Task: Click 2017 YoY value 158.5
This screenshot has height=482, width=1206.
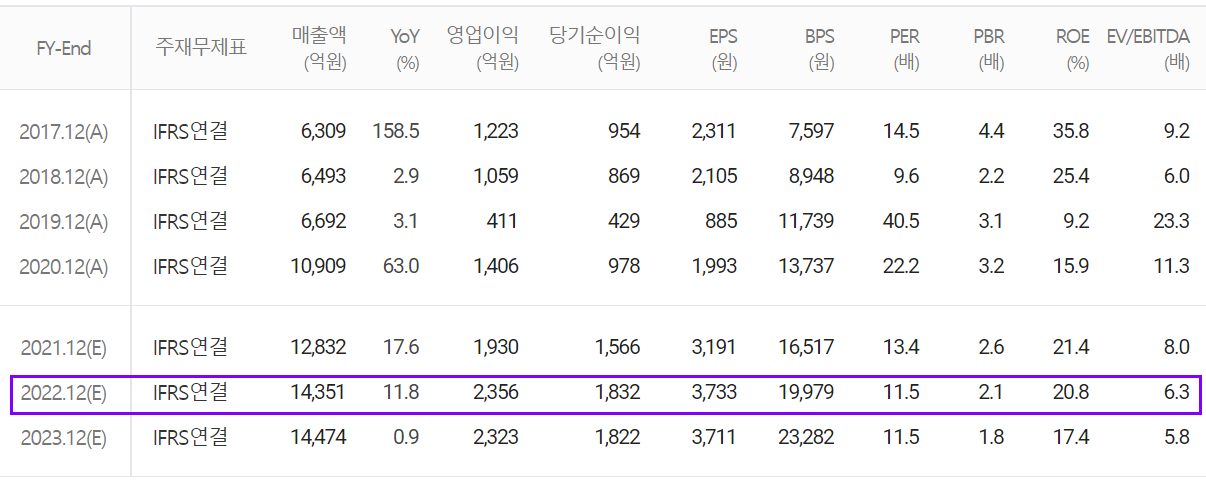Action: (x=396, y=131)
